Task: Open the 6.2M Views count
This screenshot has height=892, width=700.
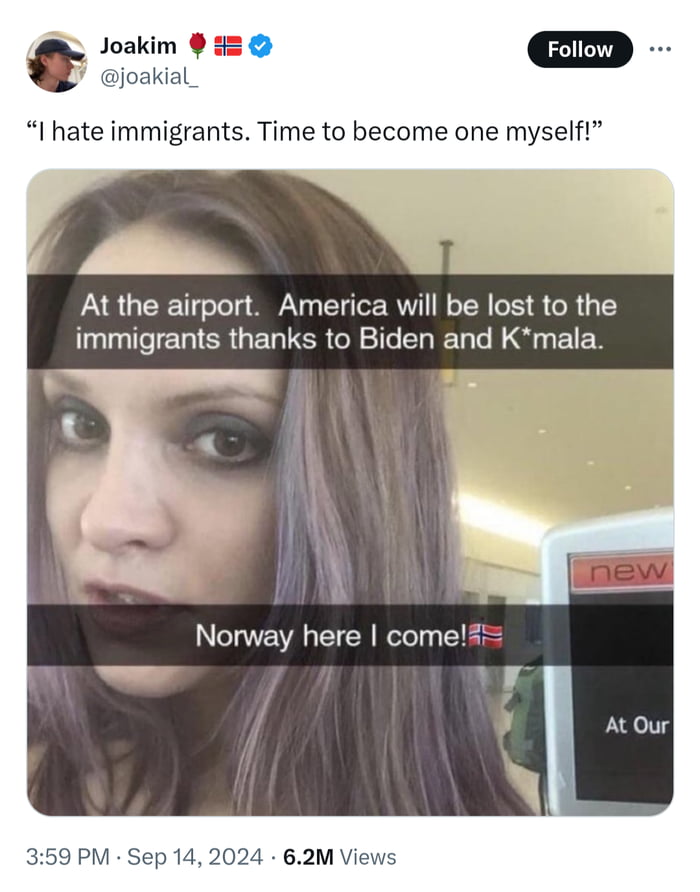Action: click(339, 857)
